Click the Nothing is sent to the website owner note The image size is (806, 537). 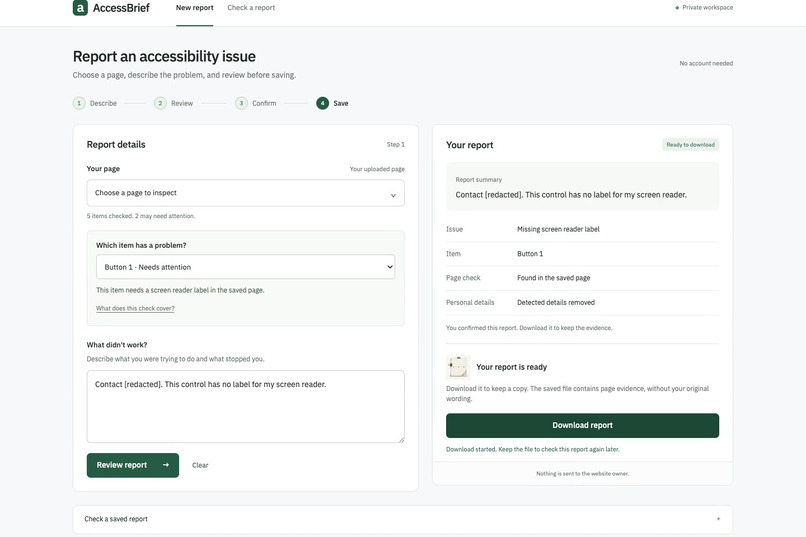click(582, 474)
